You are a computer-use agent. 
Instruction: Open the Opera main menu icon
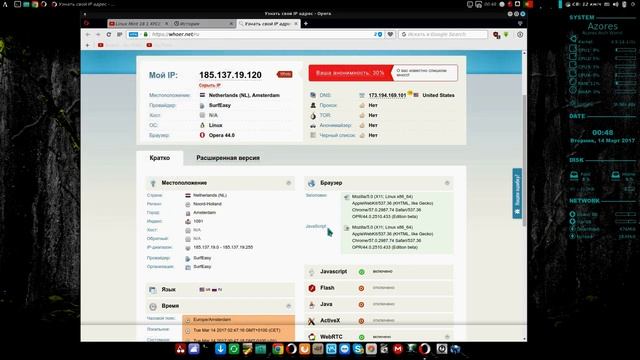pyautogui.click(x=87, y=23)
